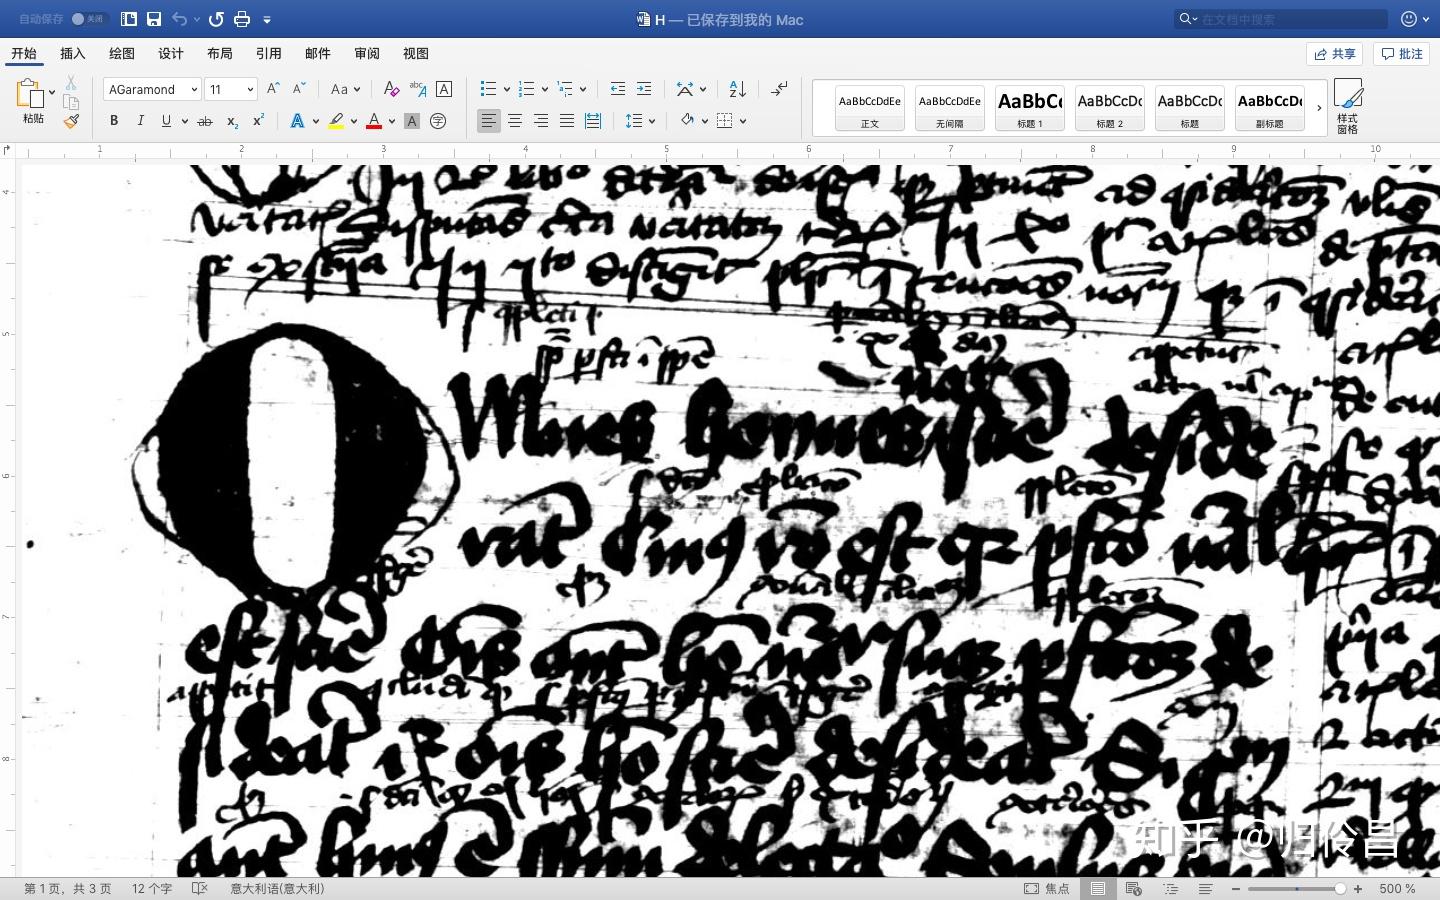Apply the 副标题 style
The height and width of the screenshot is (900, 1440).
(1270, 107)
